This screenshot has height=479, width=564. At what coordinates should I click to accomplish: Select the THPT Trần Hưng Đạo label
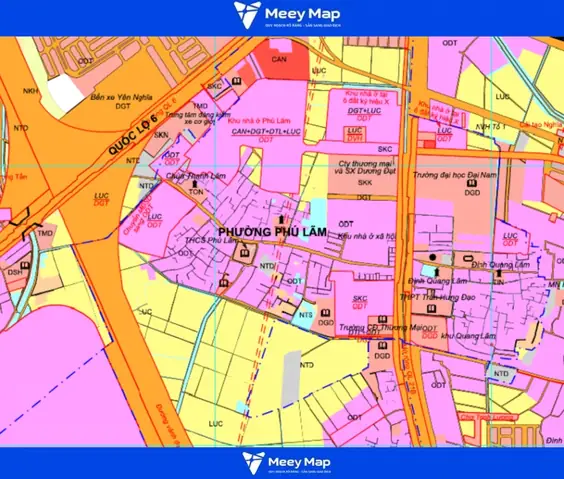437,297
